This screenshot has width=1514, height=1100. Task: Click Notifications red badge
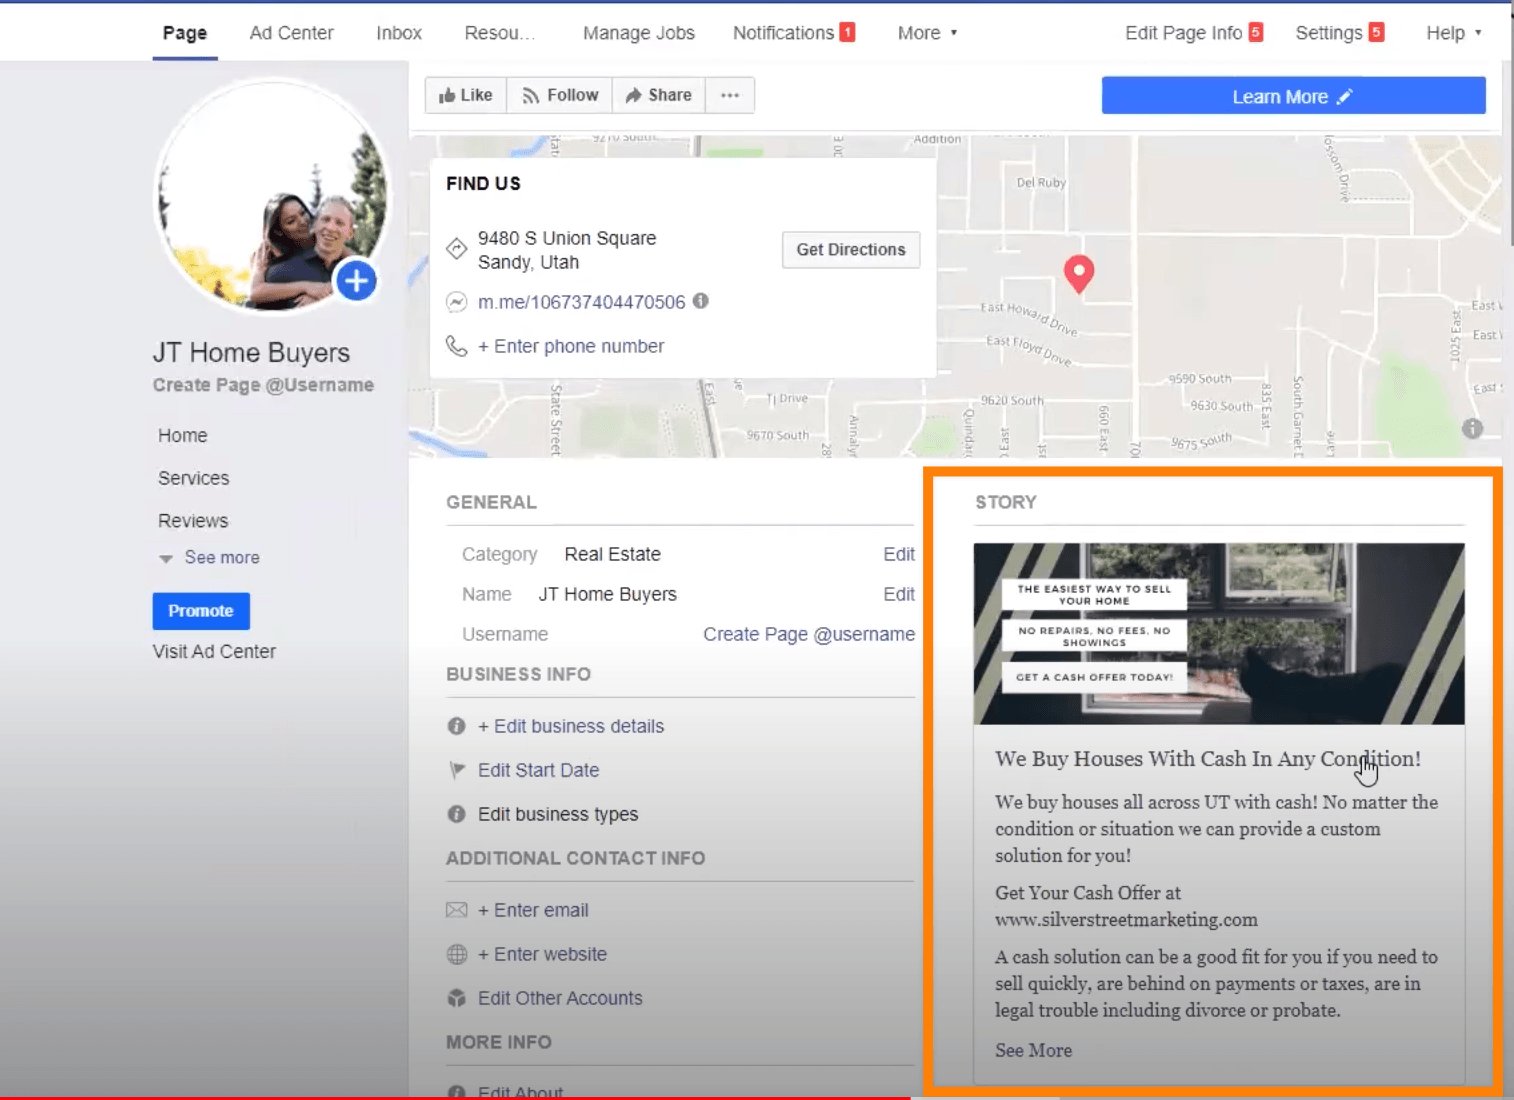click(847, 32)
